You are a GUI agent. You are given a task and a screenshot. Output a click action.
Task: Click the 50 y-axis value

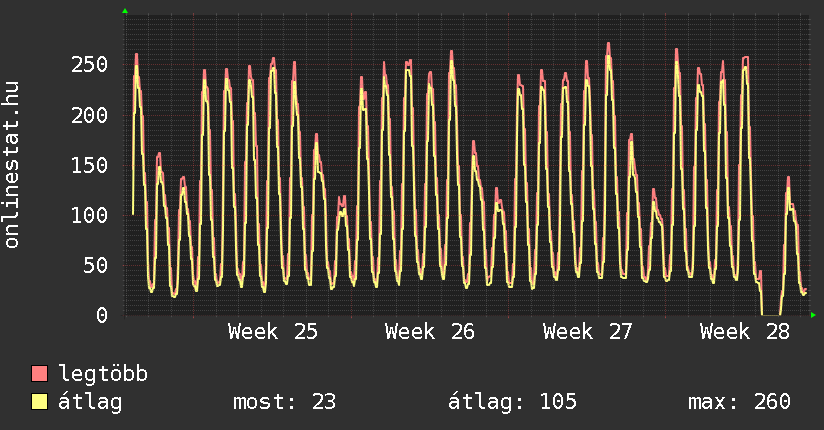click(96, 265)
